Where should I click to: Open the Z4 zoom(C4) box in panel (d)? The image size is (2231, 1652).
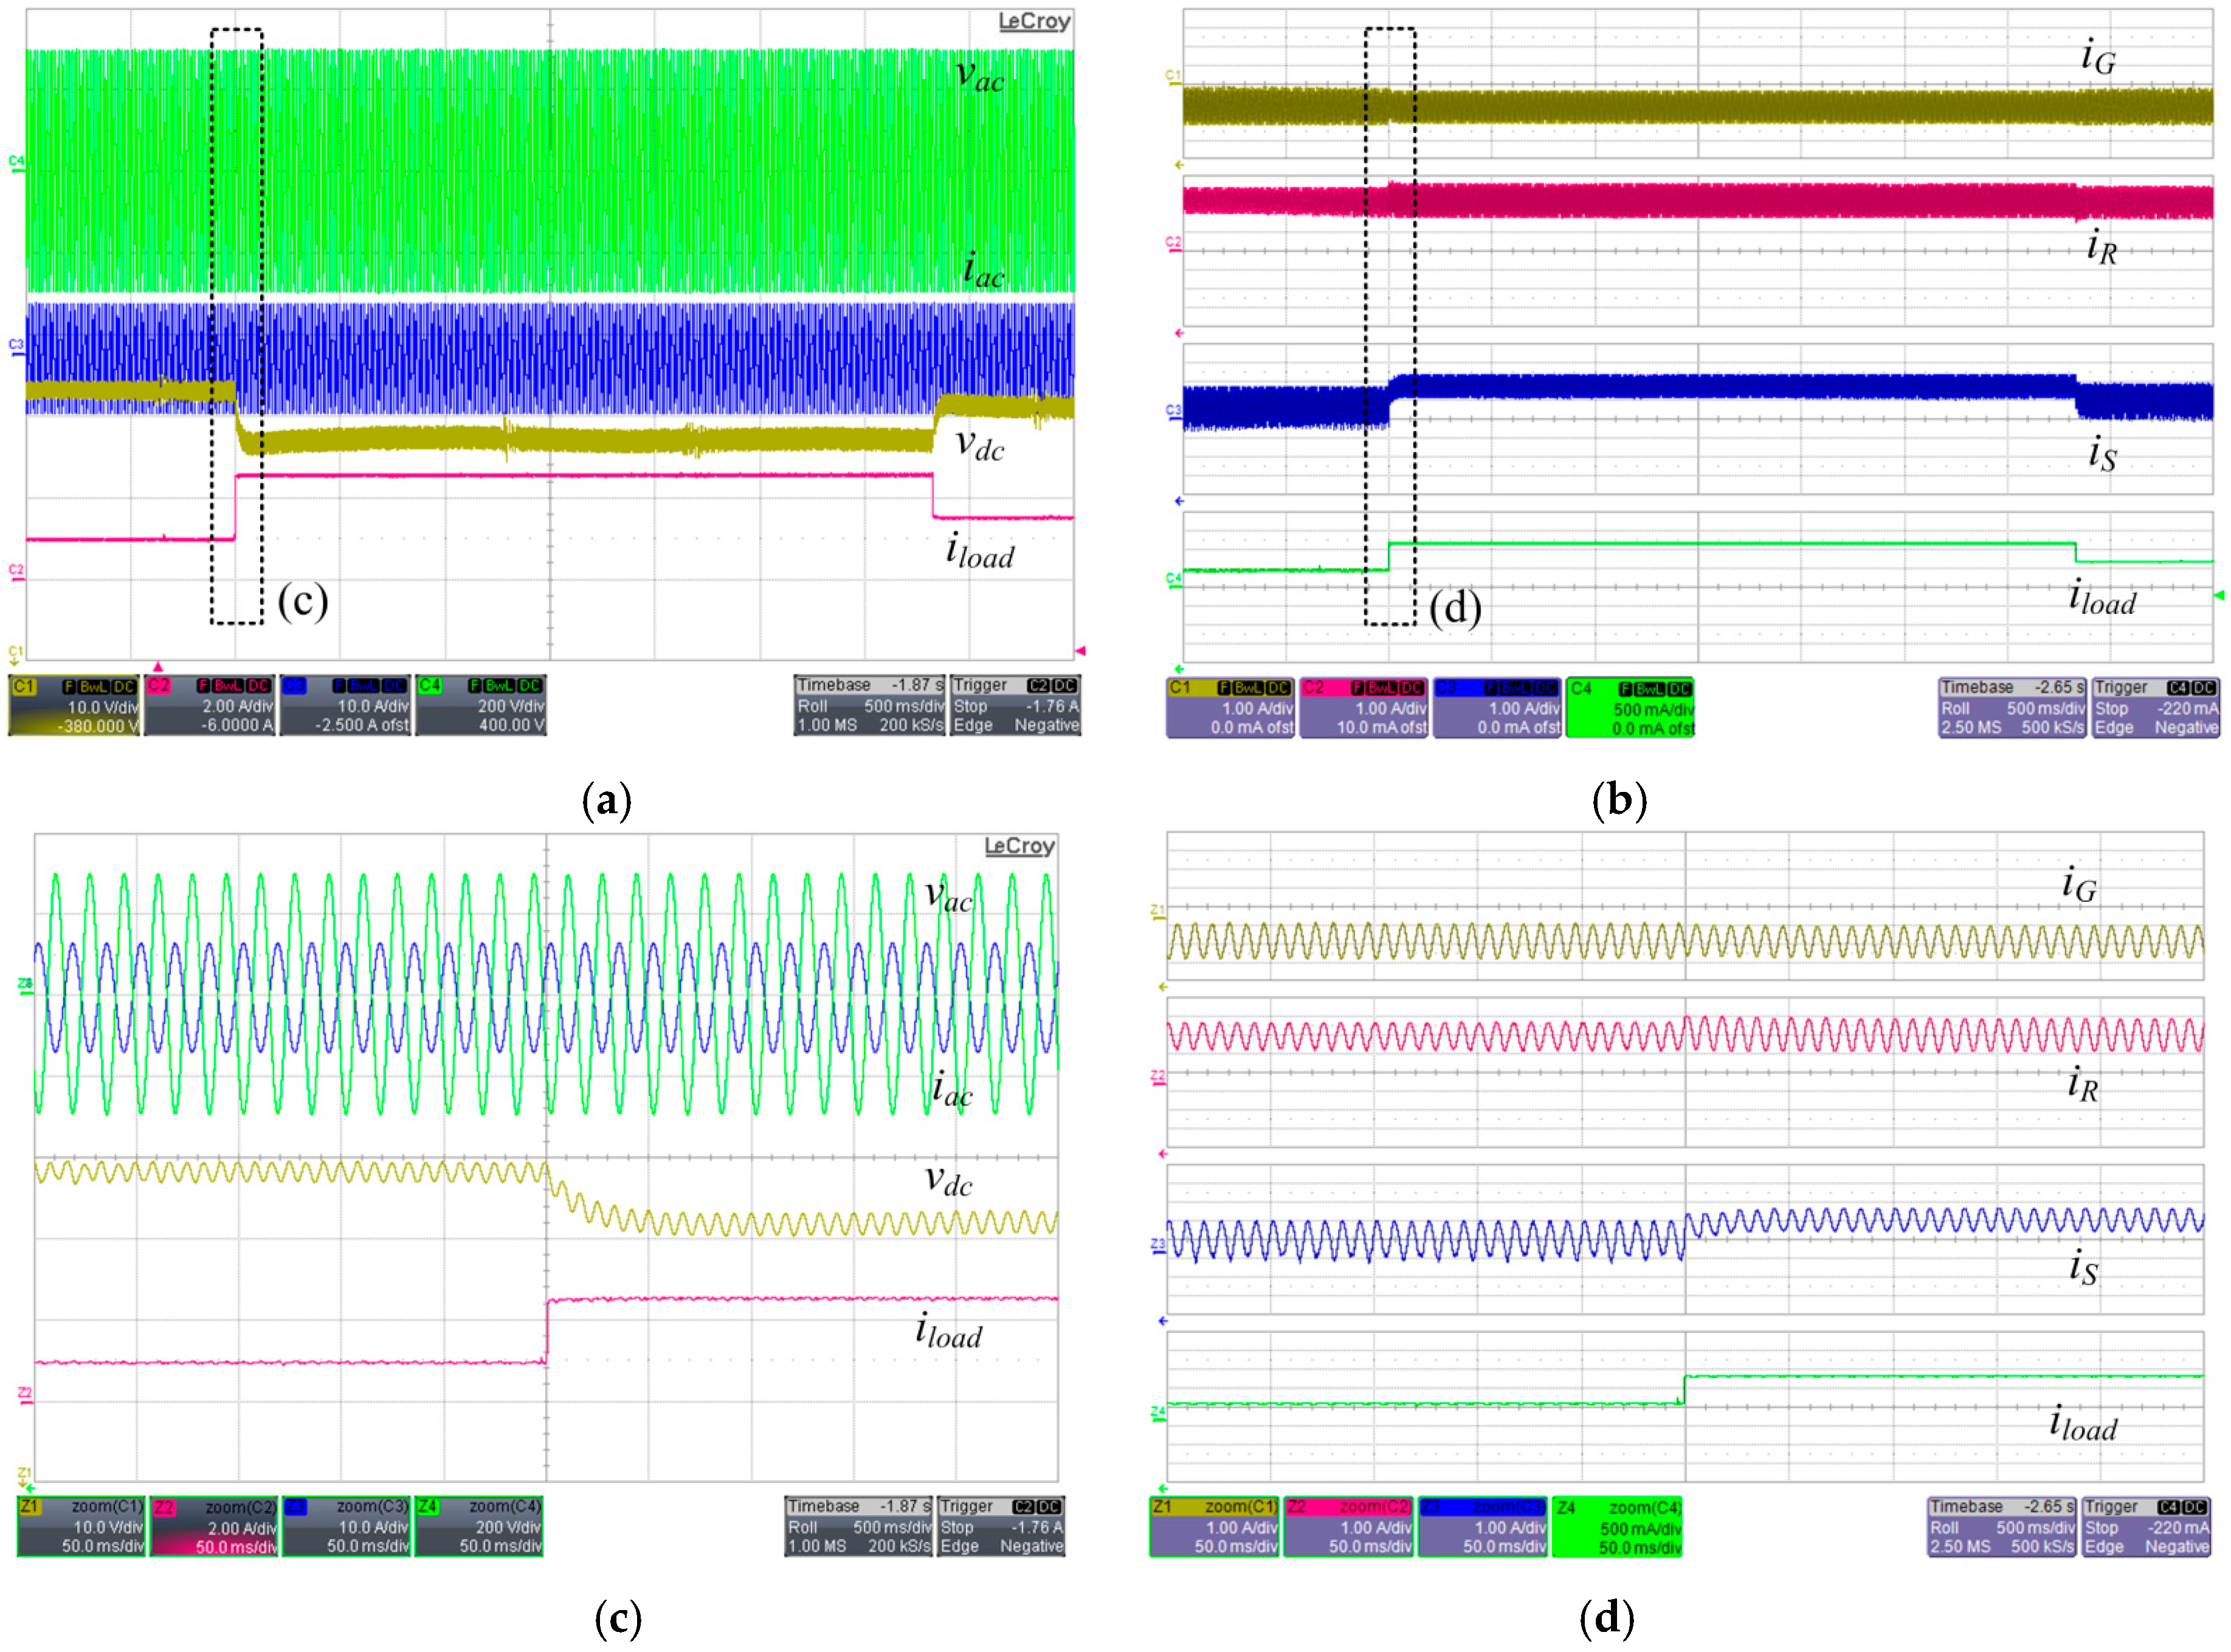coord(1616,1527)
